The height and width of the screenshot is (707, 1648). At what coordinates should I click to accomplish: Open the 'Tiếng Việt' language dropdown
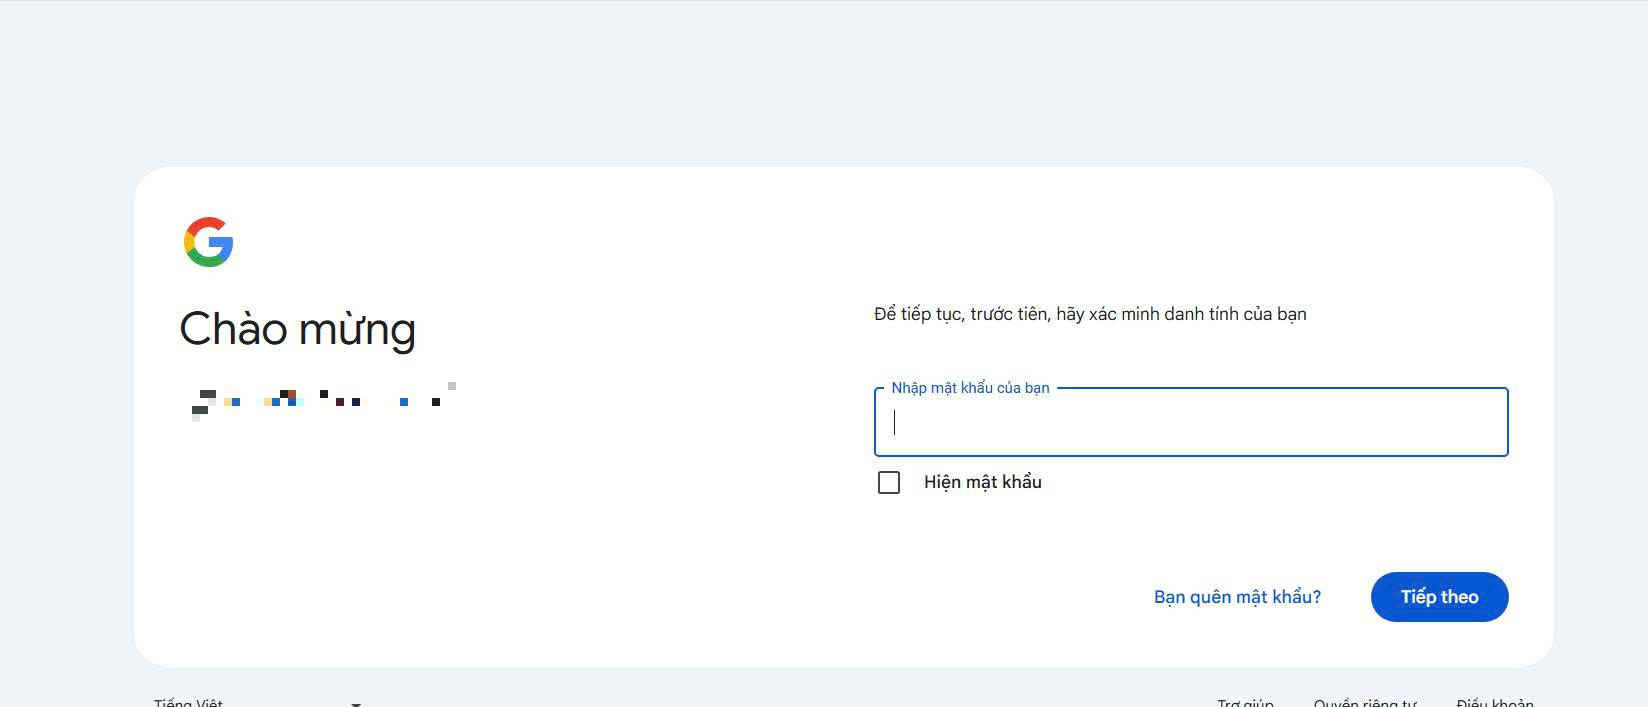[189, 703]
